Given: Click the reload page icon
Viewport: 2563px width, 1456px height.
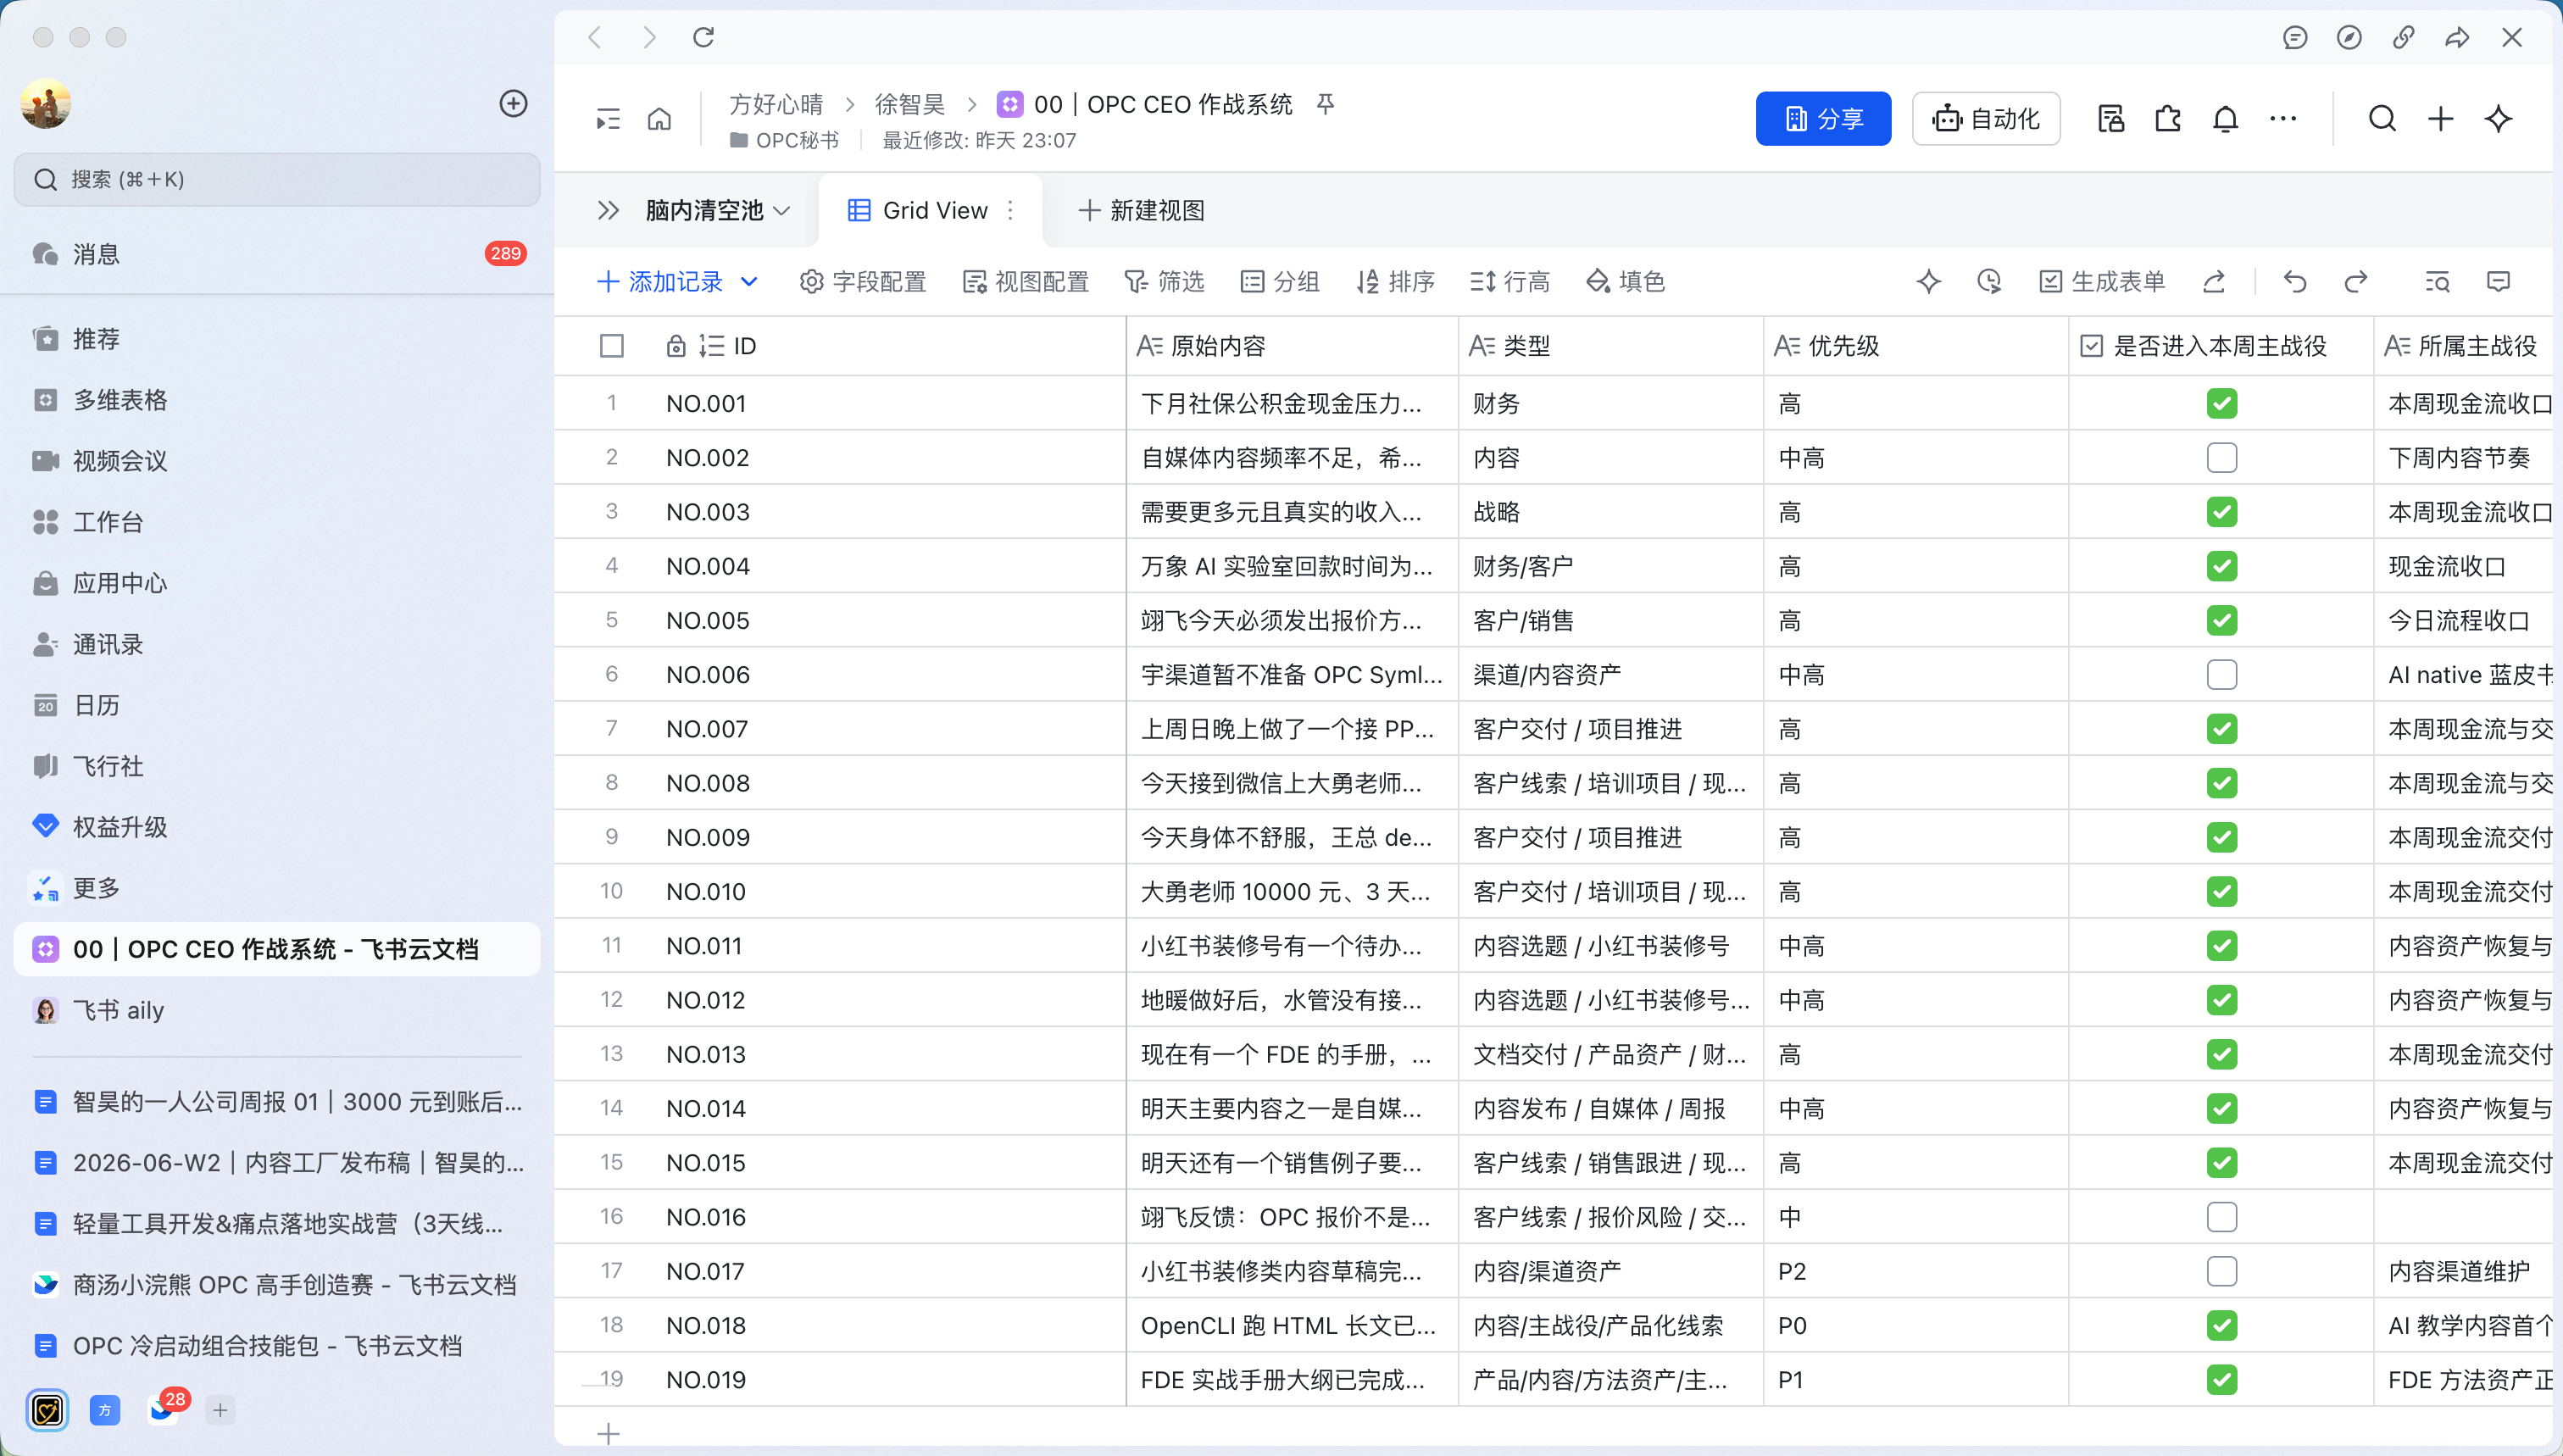Looking at the screenshot, I should coord(704,37).
